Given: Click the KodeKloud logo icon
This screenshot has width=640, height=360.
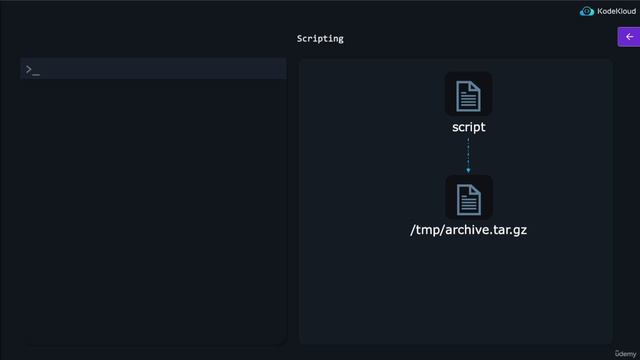Looking at the screenshot, I should click(587, 11).
